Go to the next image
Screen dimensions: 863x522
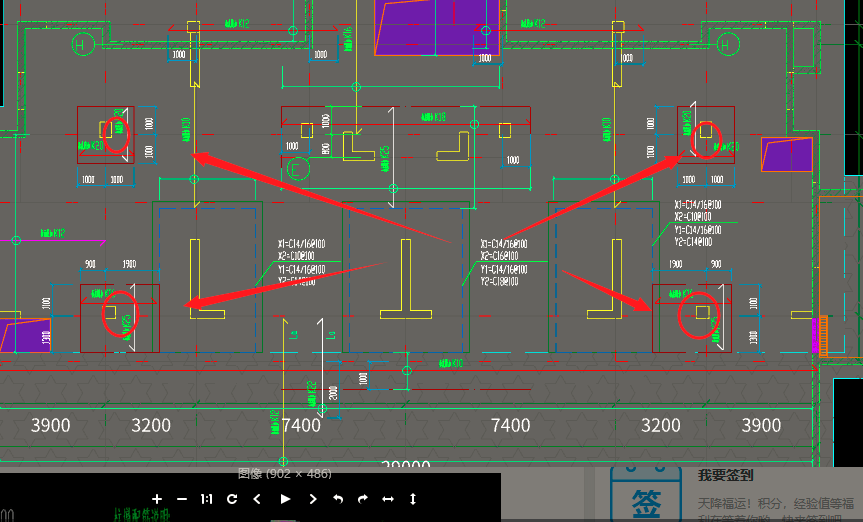coord(313,499)
